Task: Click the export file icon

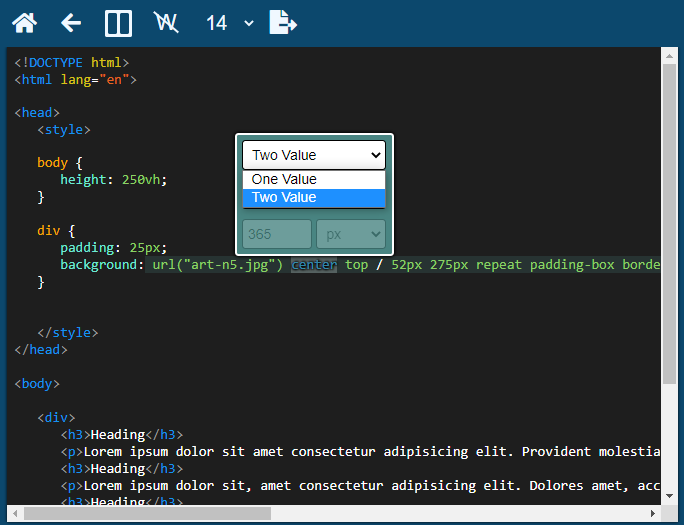Action: point(283,22)
